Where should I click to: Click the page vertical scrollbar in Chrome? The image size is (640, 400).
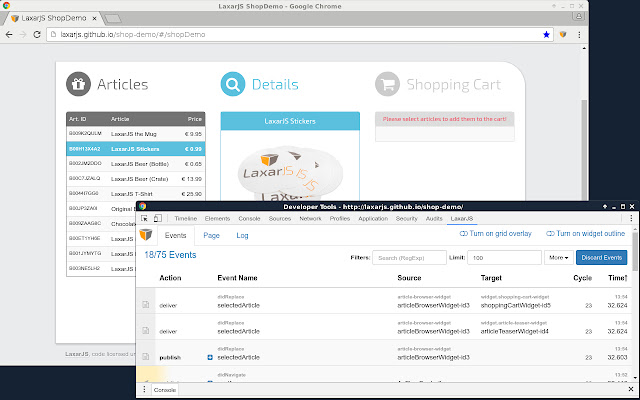584,151
